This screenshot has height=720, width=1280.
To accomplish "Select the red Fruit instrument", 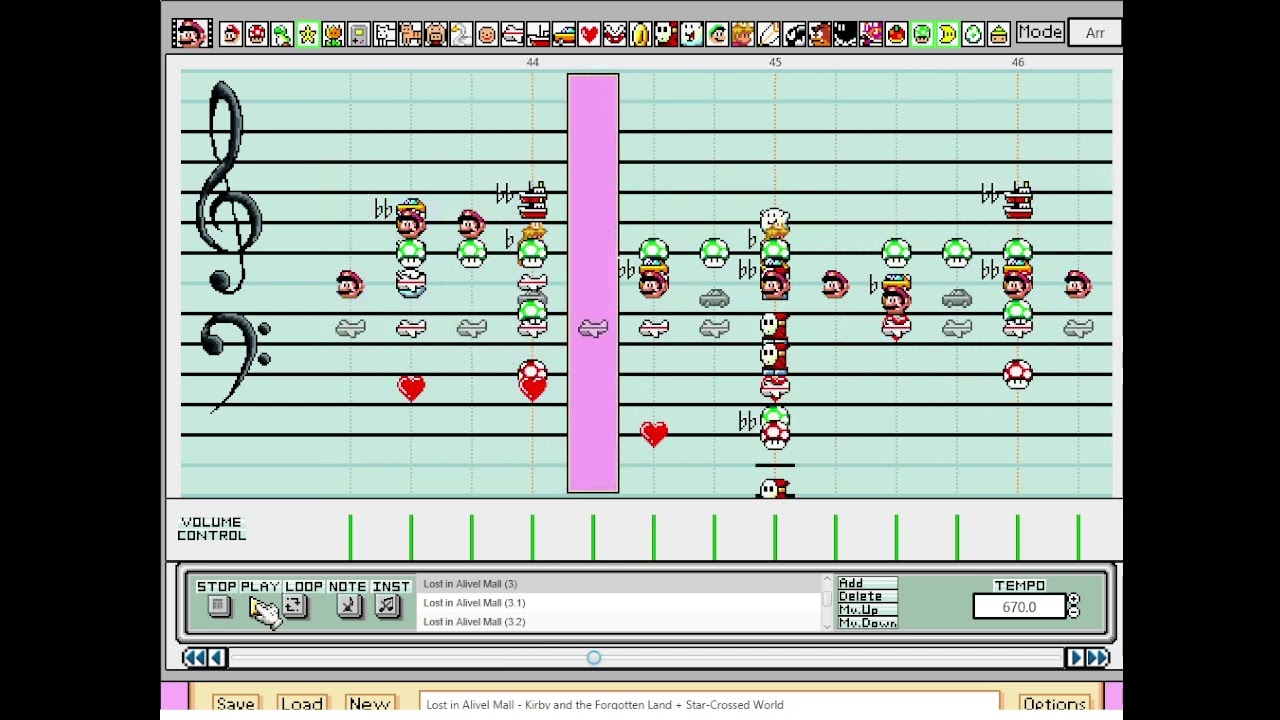I will pyautogui.click(x=896, y=34).
